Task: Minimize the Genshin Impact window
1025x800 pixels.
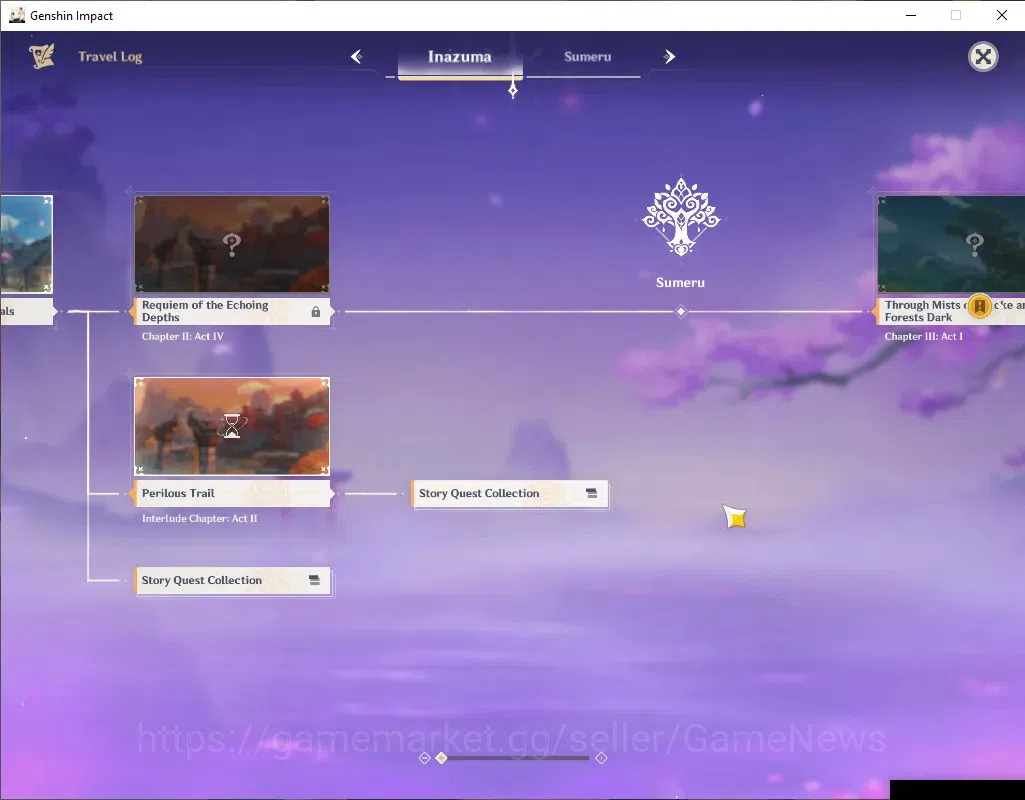Action: pos(911,15)
